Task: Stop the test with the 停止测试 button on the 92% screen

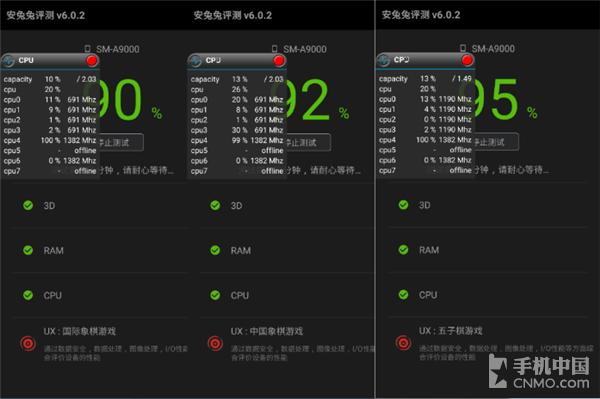Action: (x=309, y=142)
